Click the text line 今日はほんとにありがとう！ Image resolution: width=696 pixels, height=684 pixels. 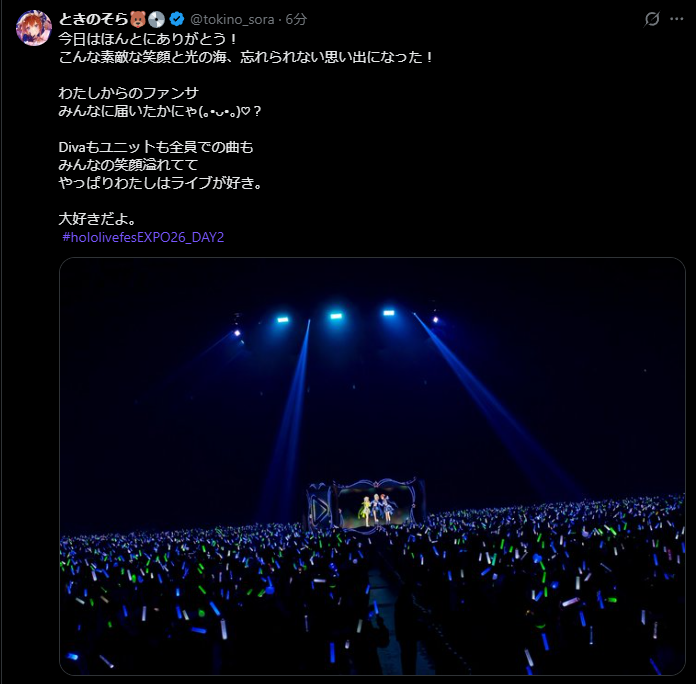[149, 39]
